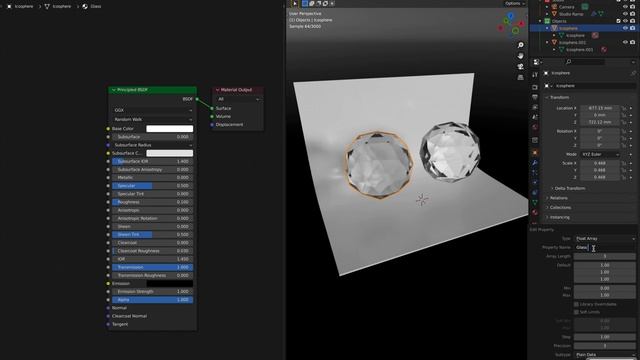
Task: Select Icosphere.002 object in outliner
Action: click(572, 42)
